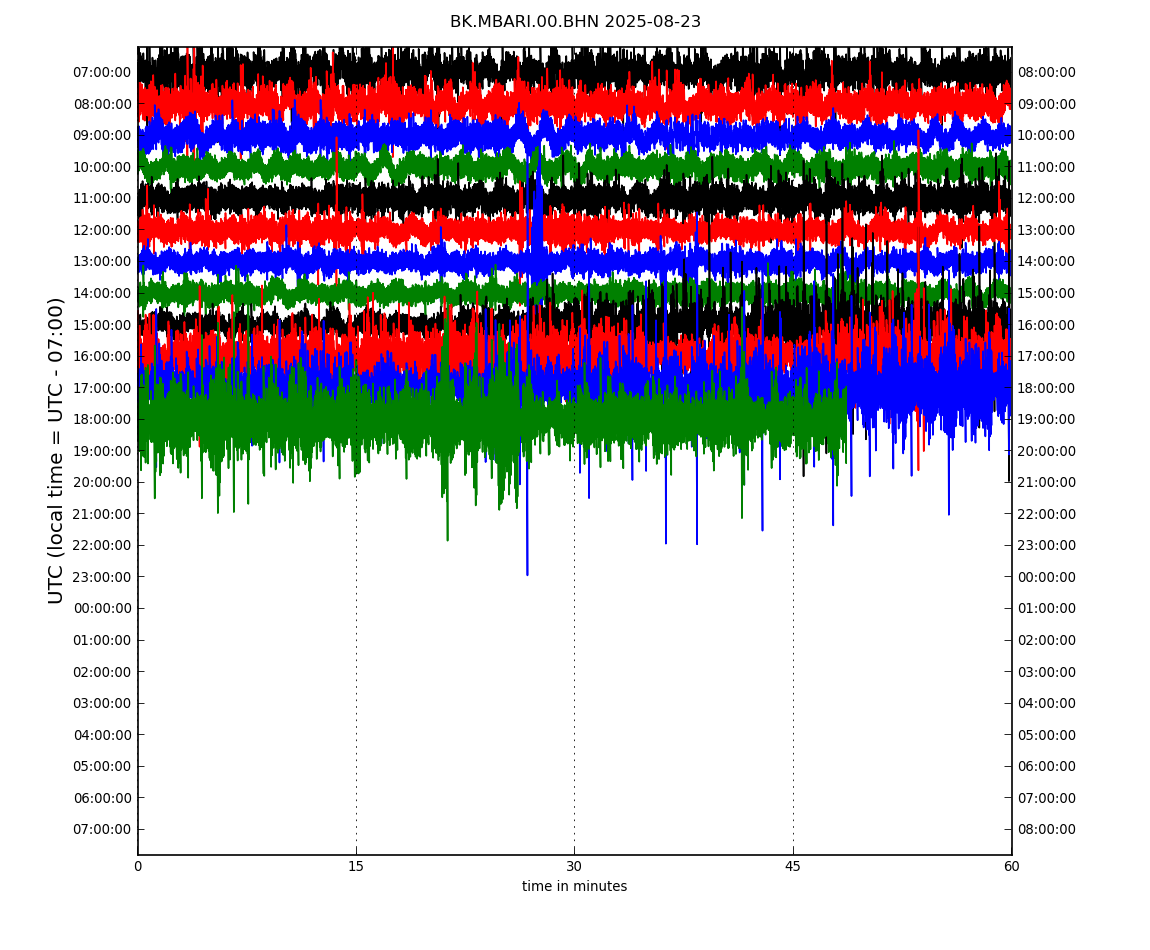Screen dimensions: 1150x950
Task: Select x-axis tick label 45
Action: 793,866
